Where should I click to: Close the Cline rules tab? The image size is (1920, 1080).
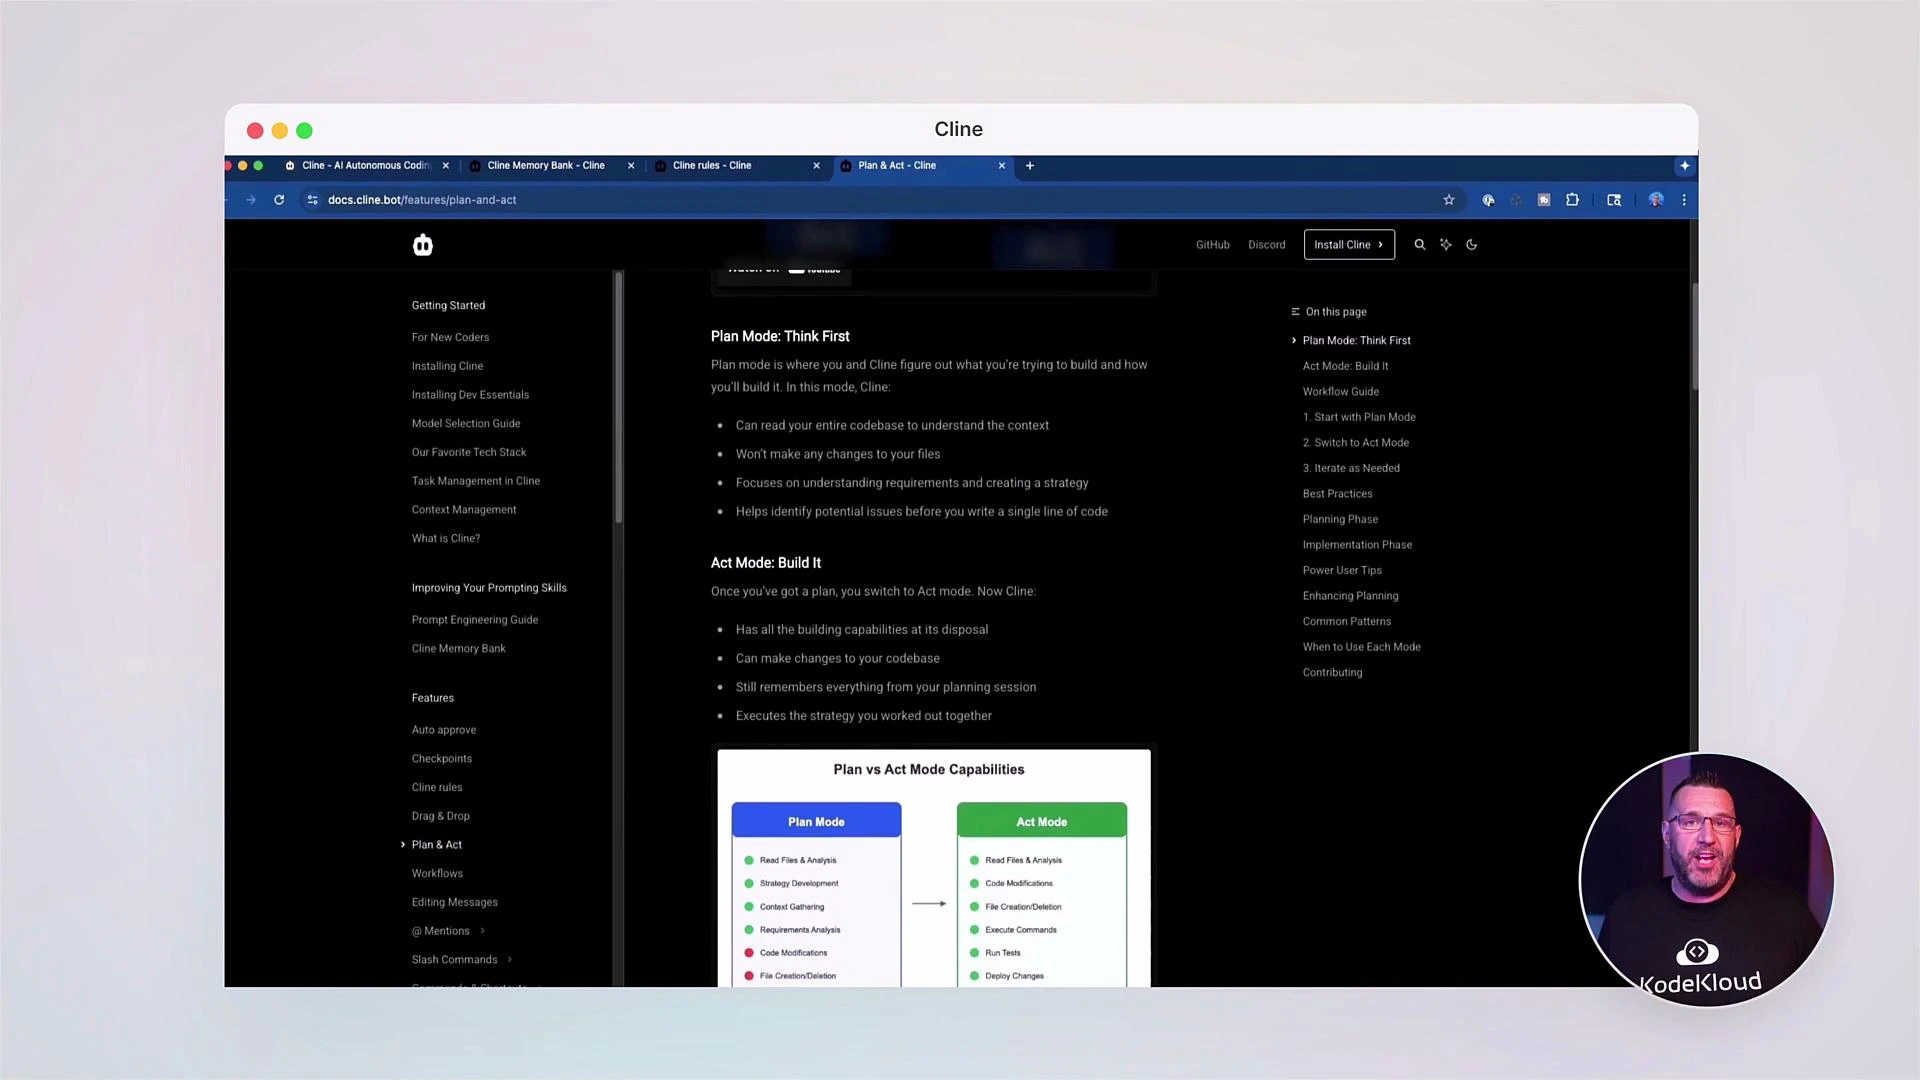coord(816,166)
